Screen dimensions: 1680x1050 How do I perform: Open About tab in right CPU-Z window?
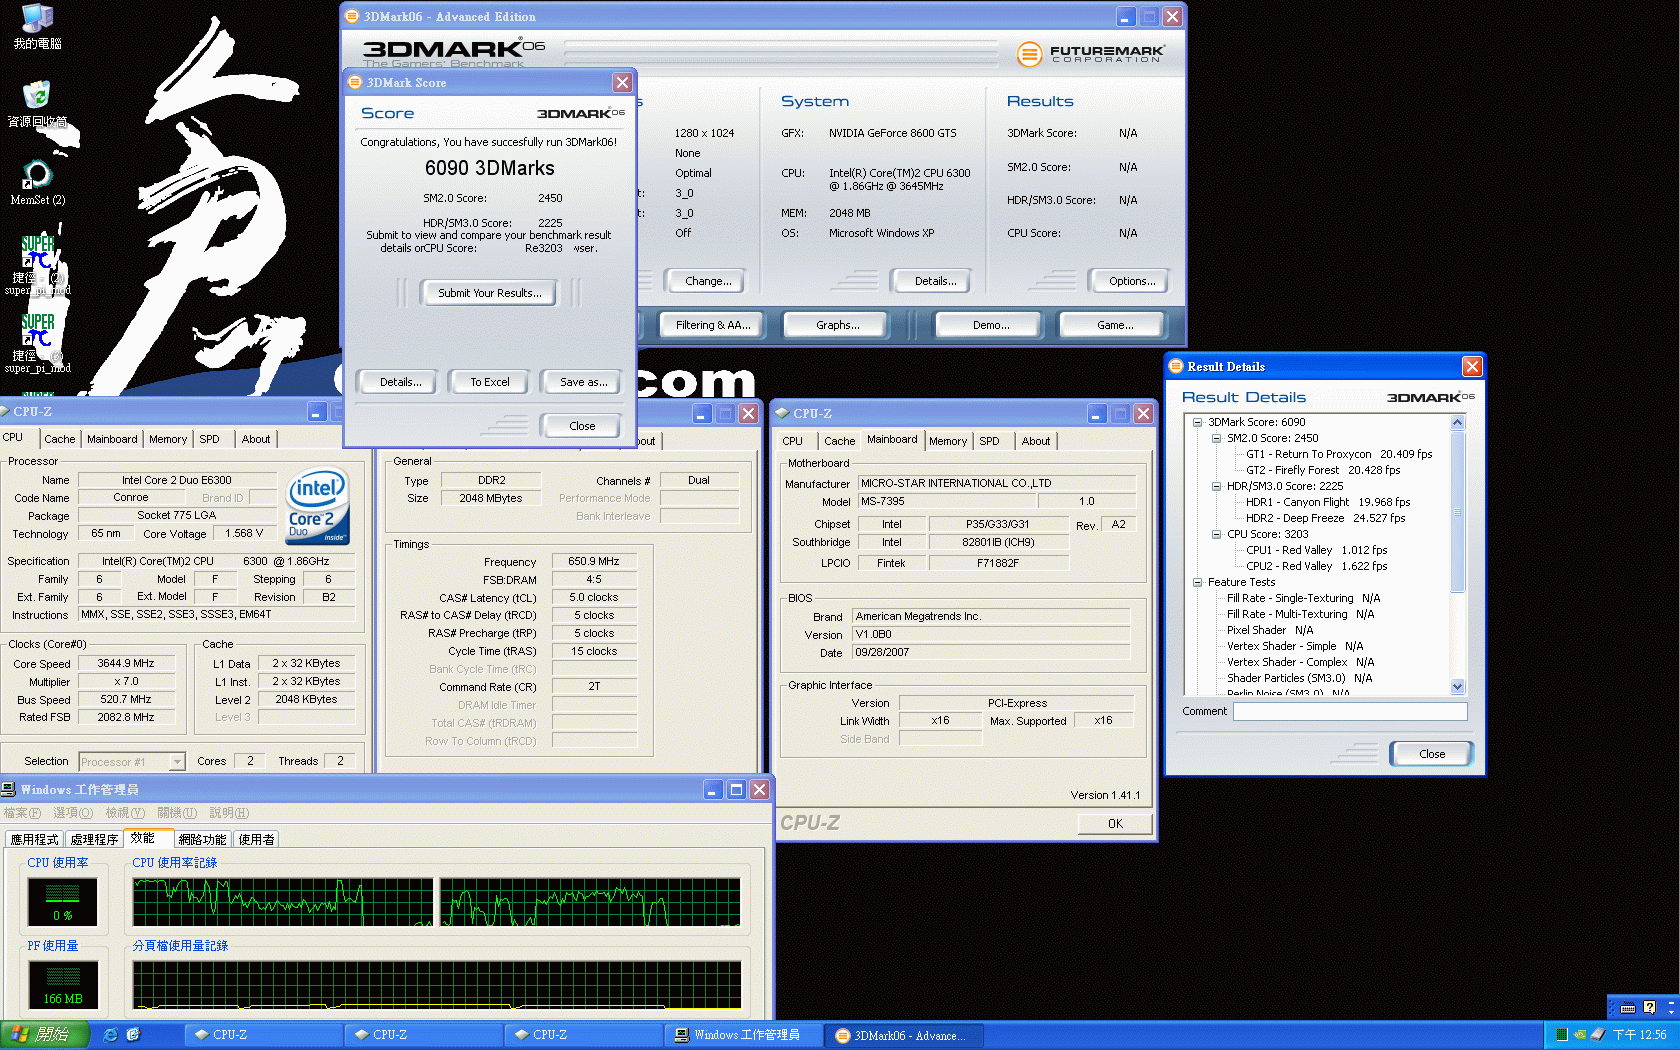[1036, 441]
